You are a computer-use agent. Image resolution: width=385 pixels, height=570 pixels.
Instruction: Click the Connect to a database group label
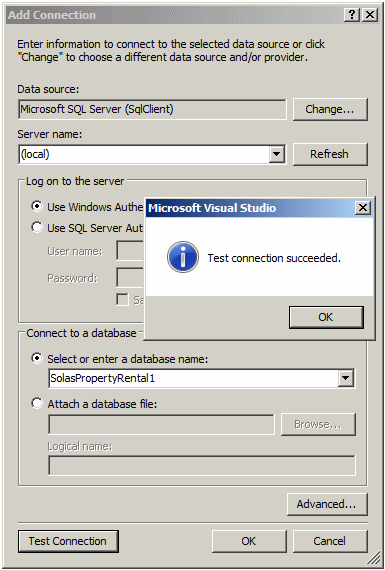(x=81, y=333)
